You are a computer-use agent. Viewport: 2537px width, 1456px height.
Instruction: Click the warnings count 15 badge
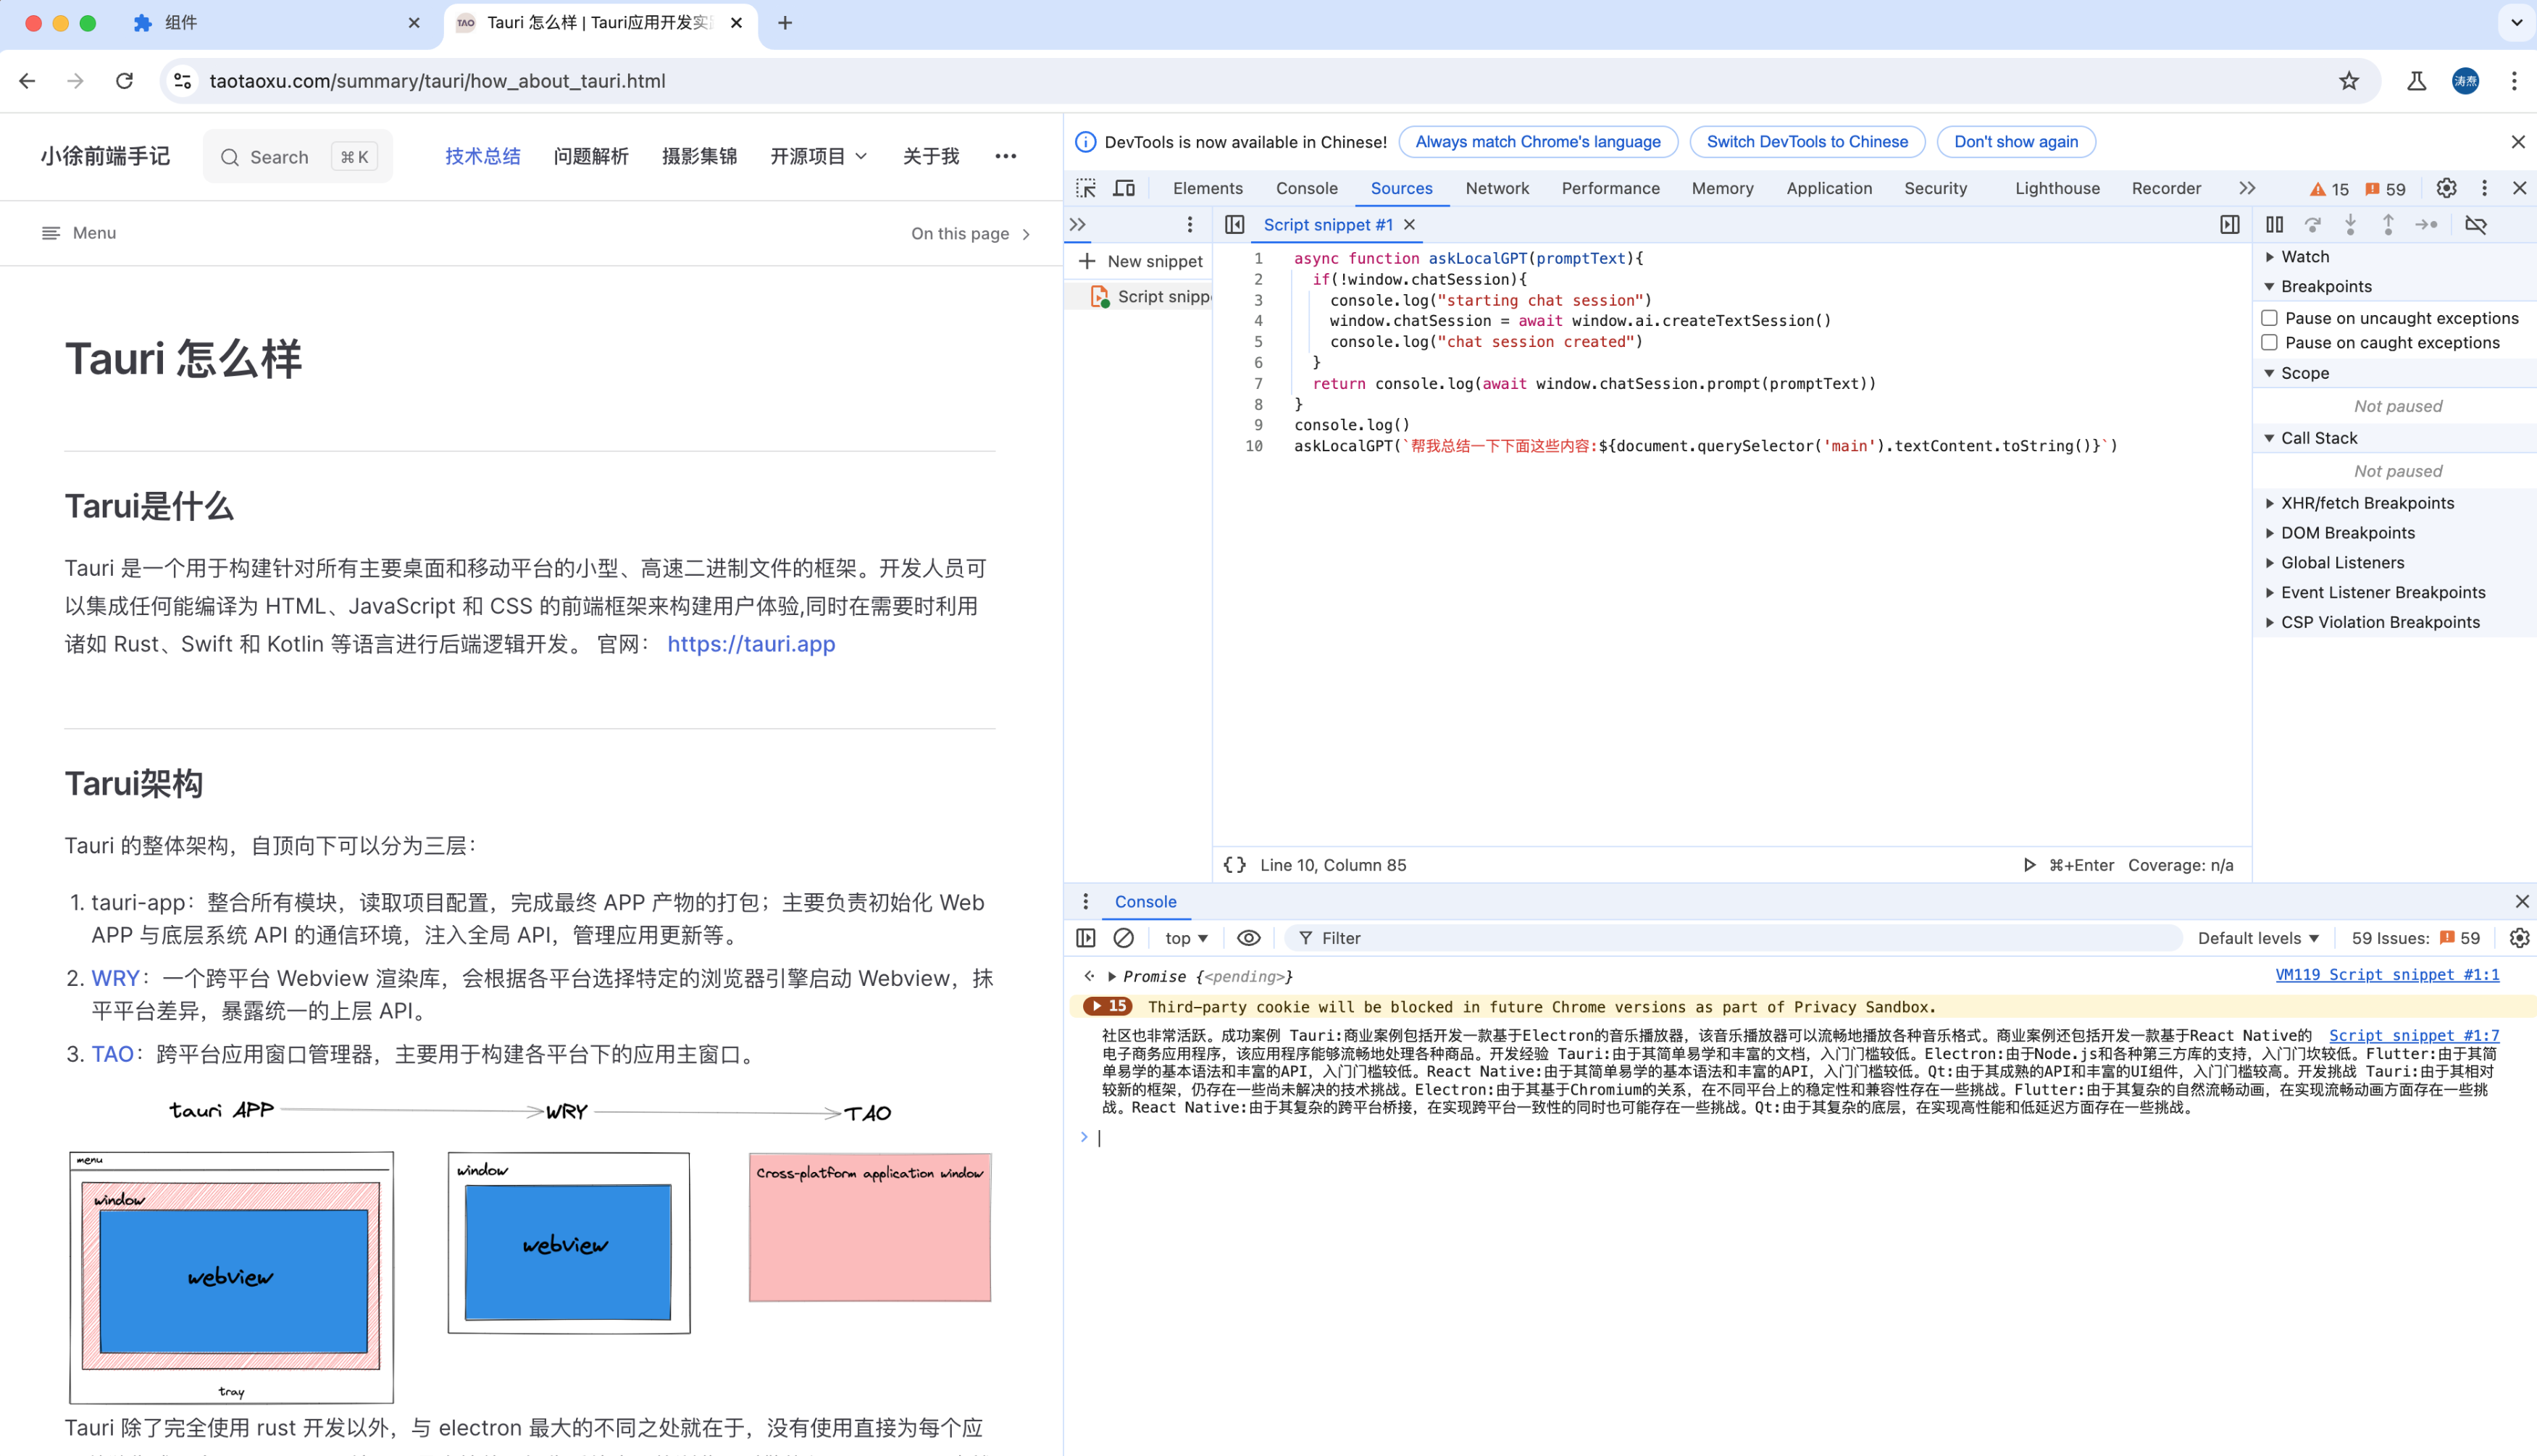(2329, 189)
